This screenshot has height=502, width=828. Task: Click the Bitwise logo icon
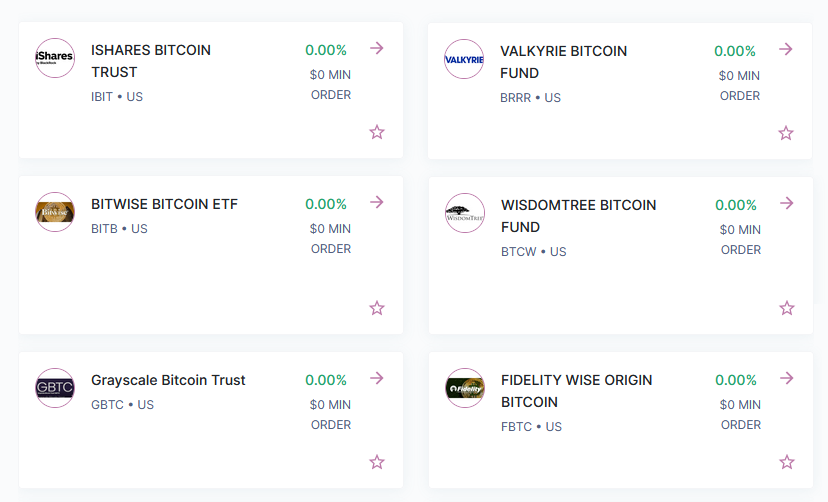click(55, 212)
